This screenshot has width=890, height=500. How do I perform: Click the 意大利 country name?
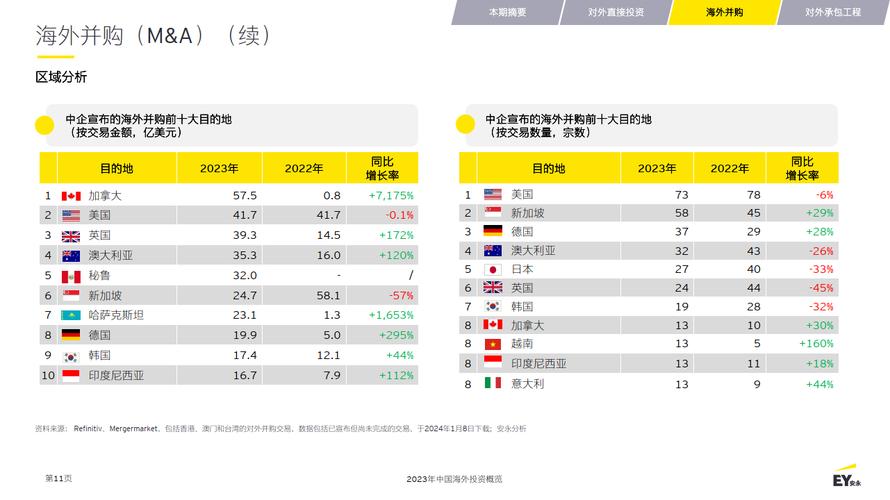point(528,384)
